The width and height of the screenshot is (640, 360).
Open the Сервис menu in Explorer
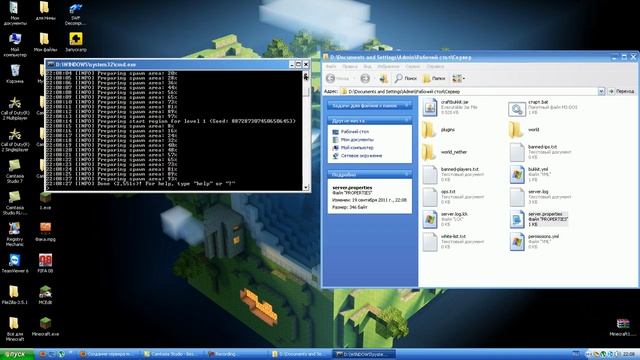(413, 66)
